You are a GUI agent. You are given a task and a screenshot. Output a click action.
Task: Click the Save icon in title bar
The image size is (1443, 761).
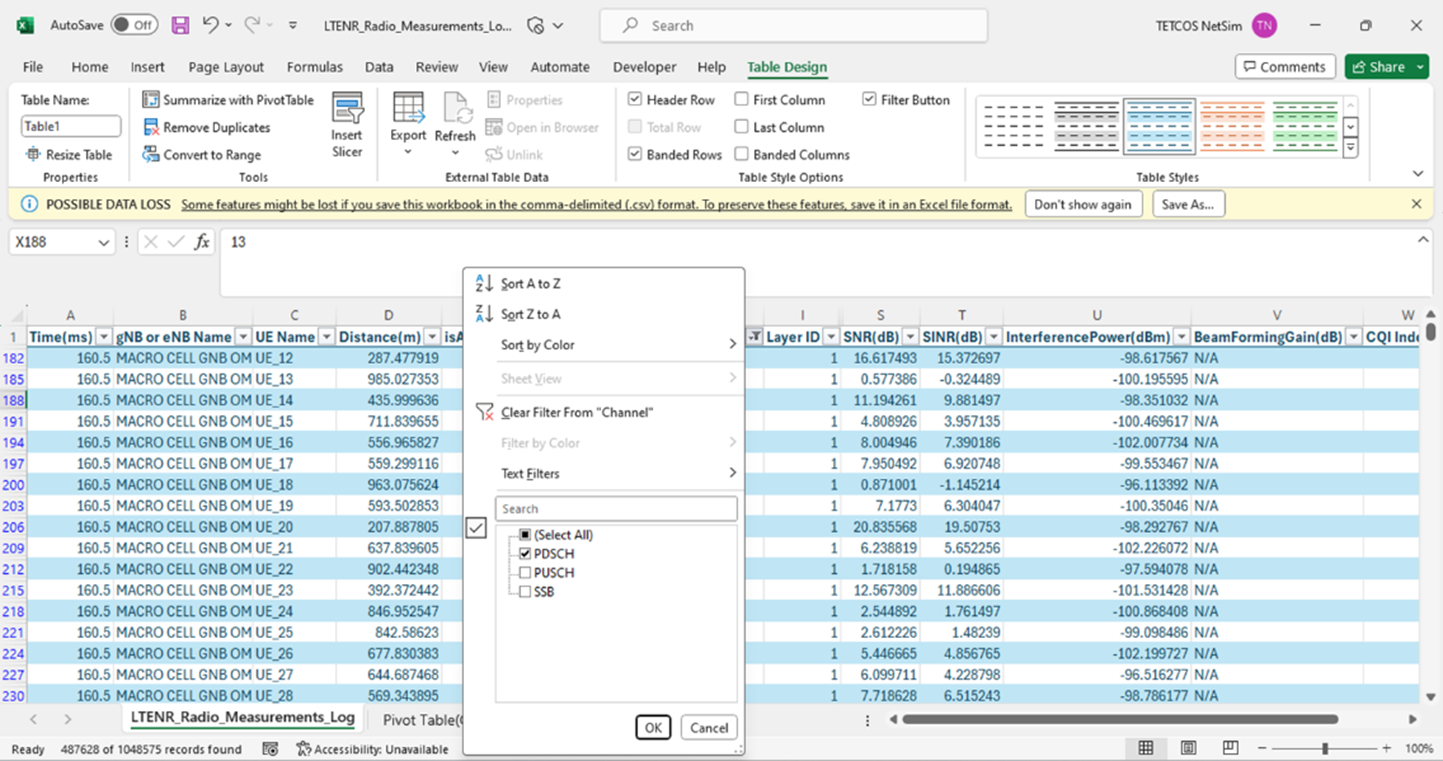pyautogui.click(x=180, y=26)
